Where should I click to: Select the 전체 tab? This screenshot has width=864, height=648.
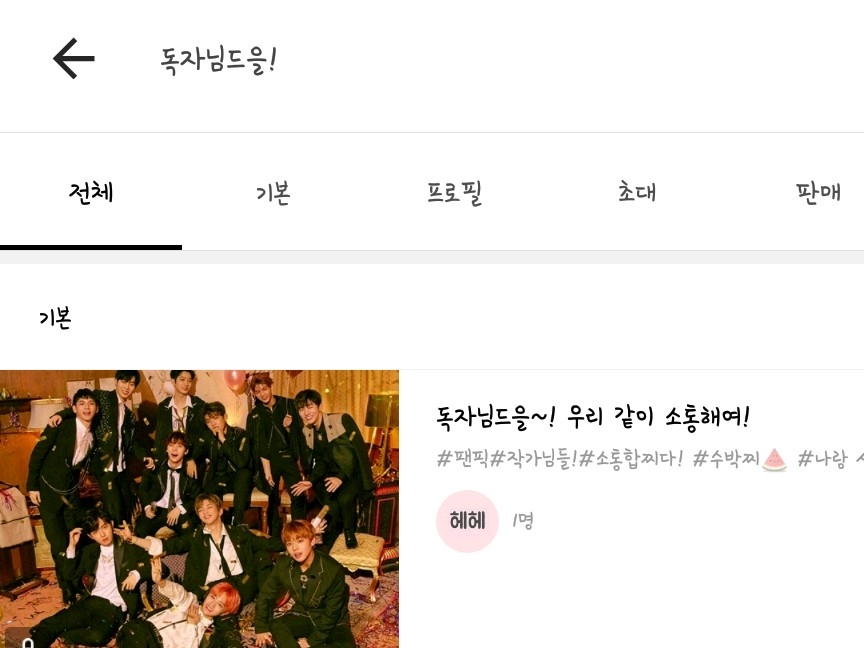click(91, 192)
